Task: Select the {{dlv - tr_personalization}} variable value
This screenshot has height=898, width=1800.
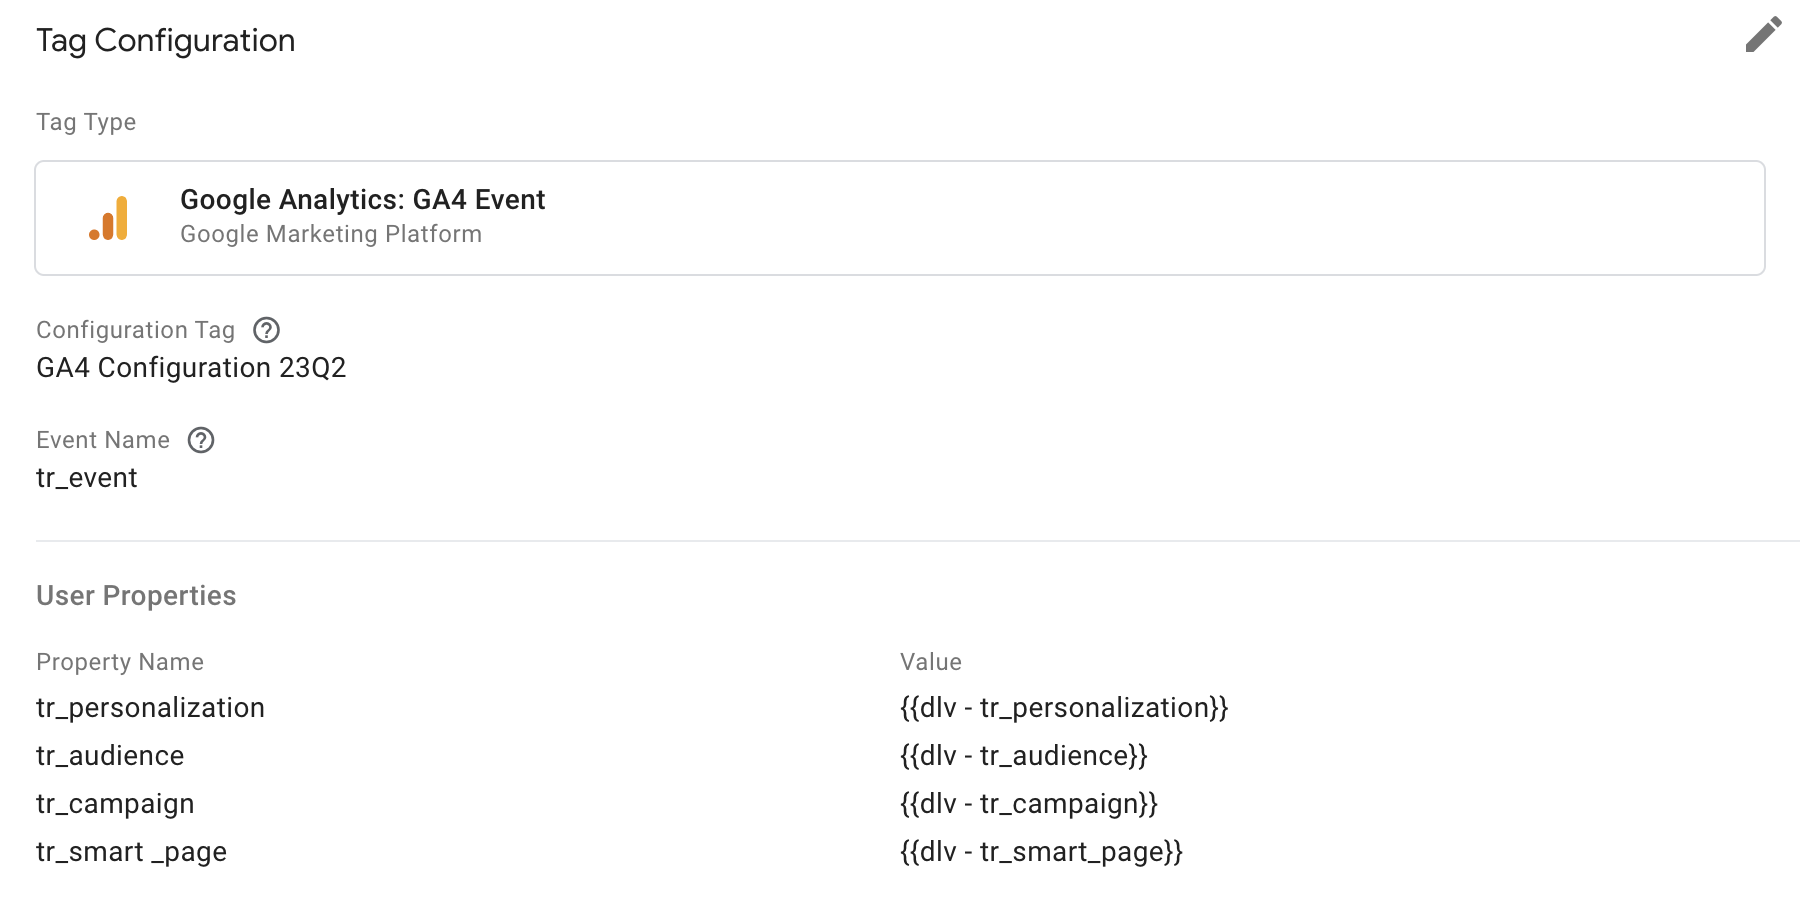Action: pos(1063,708)
